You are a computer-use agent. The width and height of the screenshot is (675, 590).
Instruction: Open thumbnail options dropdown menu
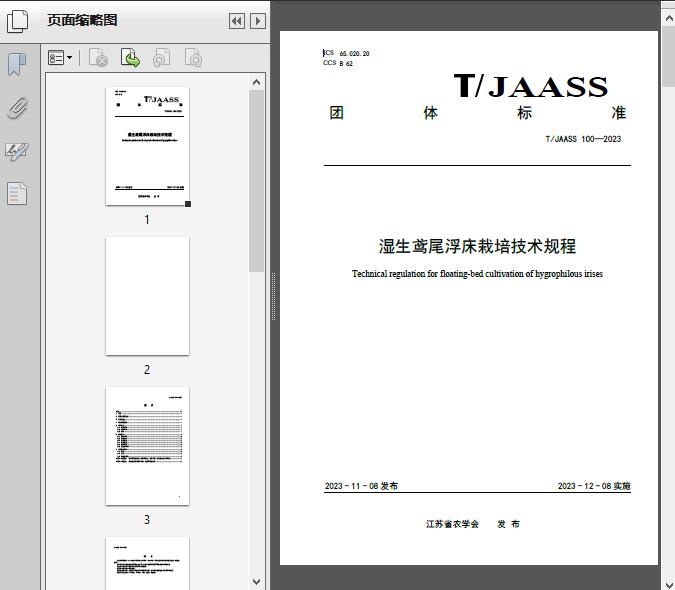point(60,57)
